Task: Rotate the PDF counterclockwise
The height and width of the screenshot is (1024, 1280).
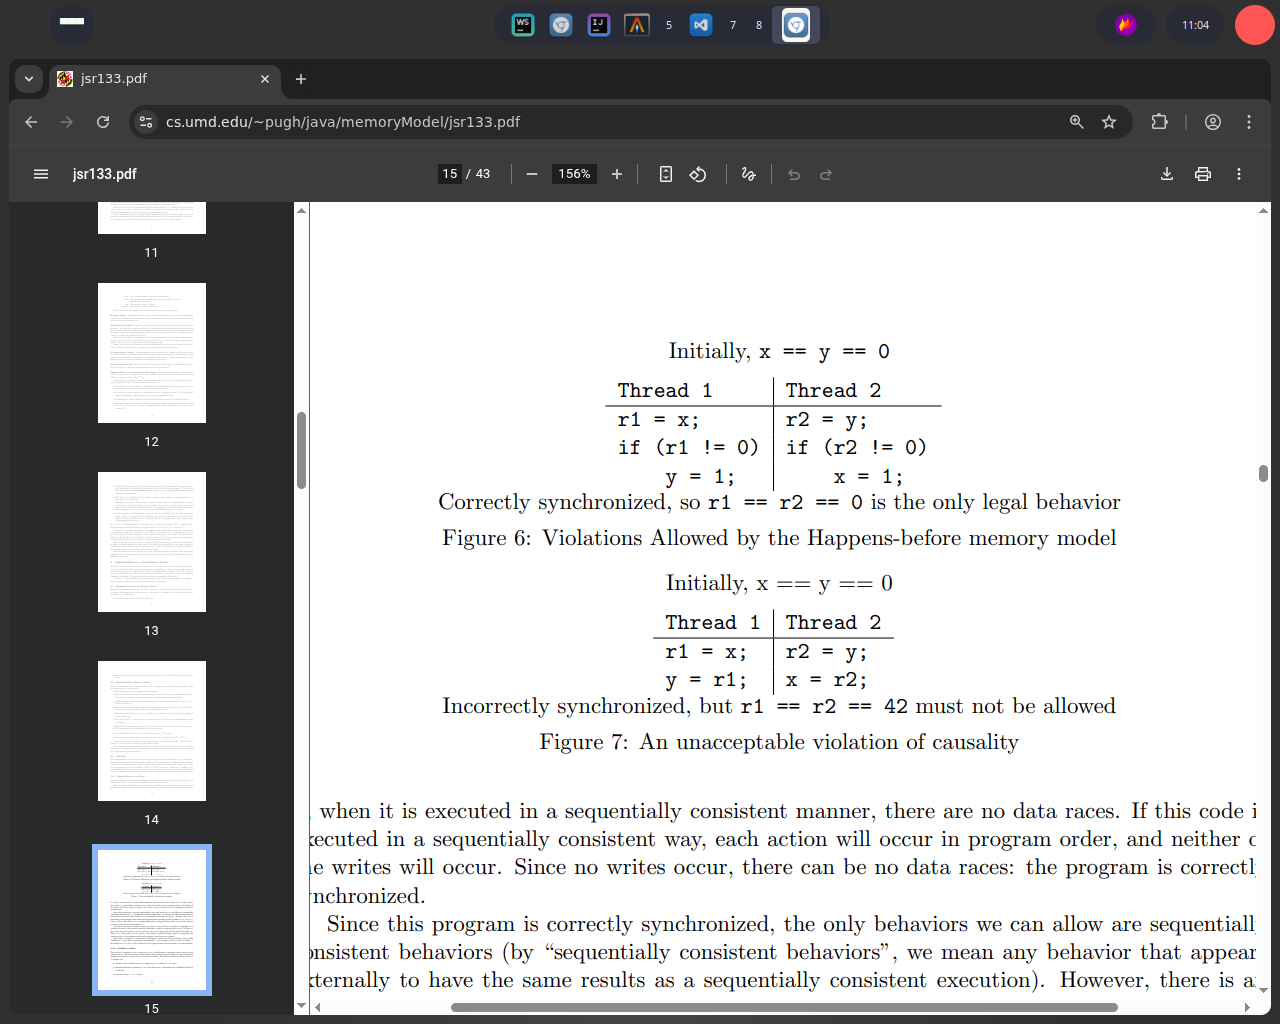Action: [698, 174]
